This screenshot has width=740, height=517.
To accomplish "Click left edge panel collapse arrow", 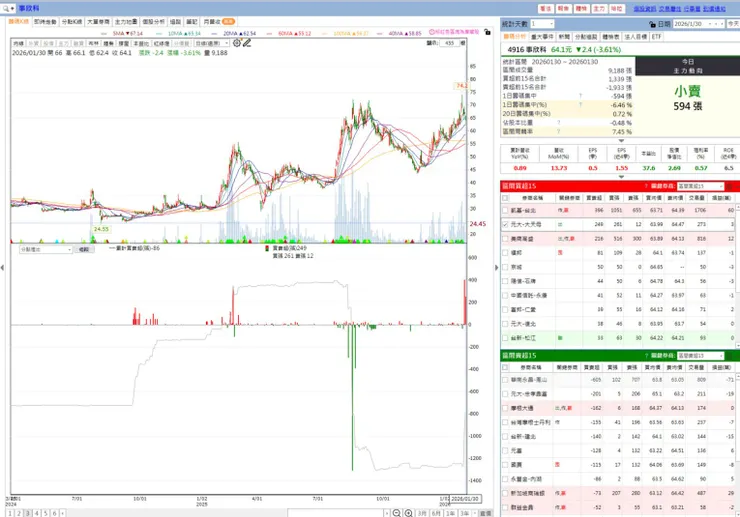I will click(x=2, y=268).
